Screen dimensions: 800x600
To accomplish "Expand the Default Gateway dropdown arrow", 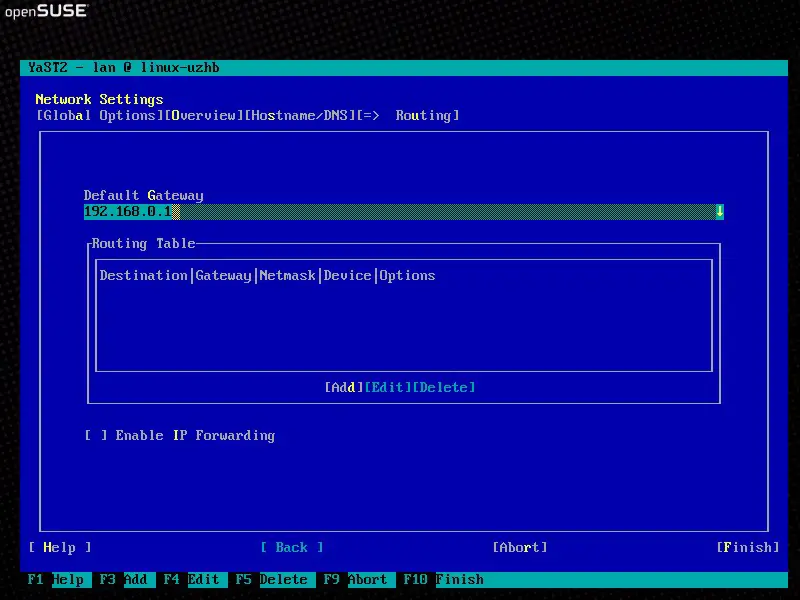I will pos(719,212).
